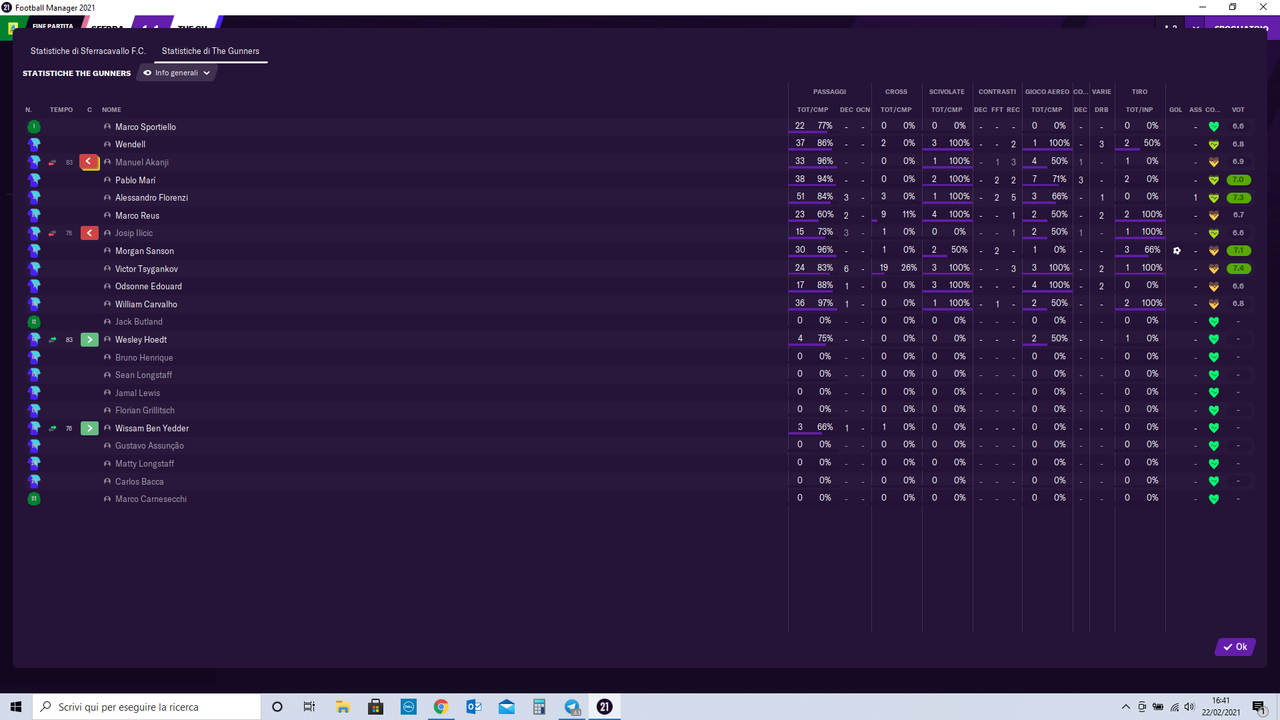This screenshot has height=720, width=1280.
Task: Click the red substituted-off arrow for Josip Ilicic
Action: pos(89,233)
